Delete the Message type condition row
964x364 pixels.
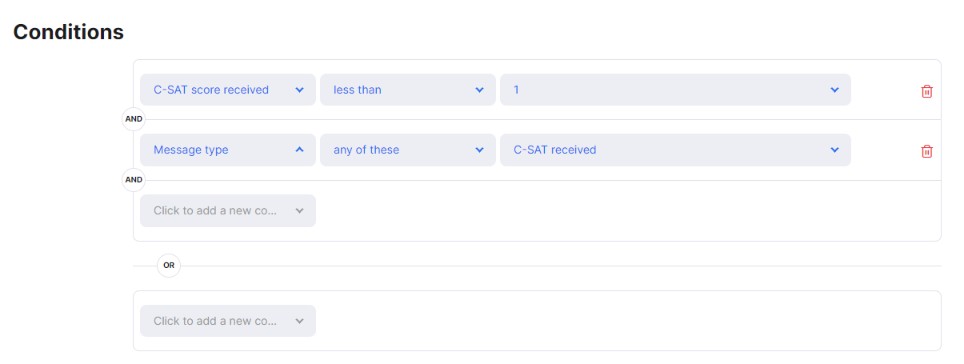coord(926,151)
